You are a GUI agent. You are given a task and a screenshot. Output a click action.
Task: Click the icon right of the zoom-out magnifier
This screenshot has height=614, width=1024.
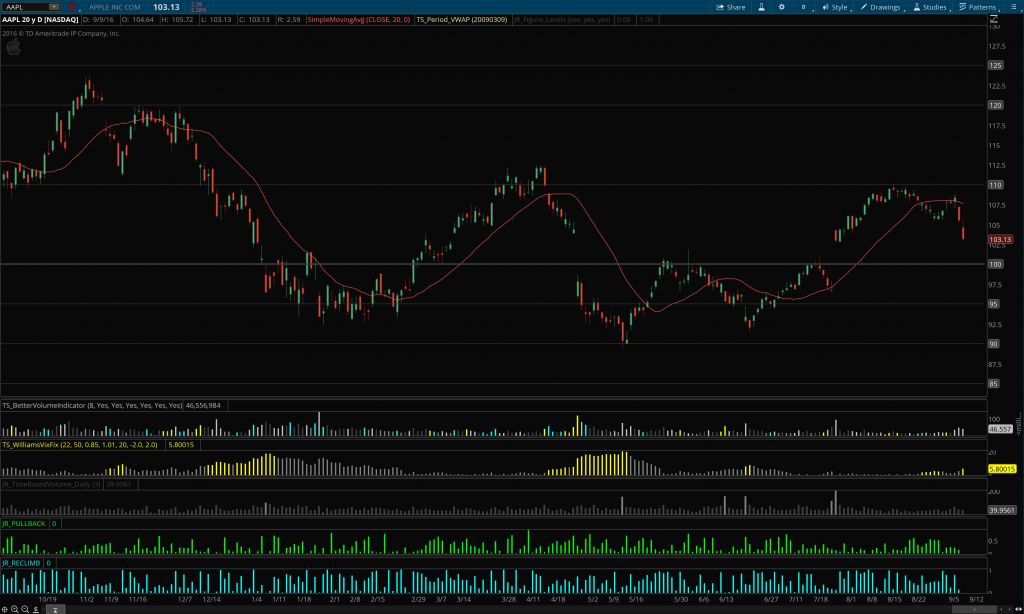click(x=36, y=609)
